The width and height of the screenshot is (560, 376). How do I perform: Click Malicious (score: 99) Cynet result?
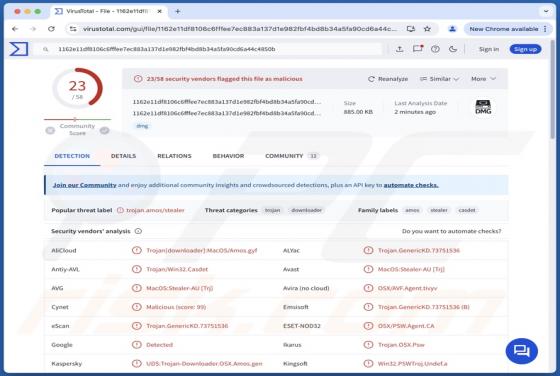pos(176,307)
